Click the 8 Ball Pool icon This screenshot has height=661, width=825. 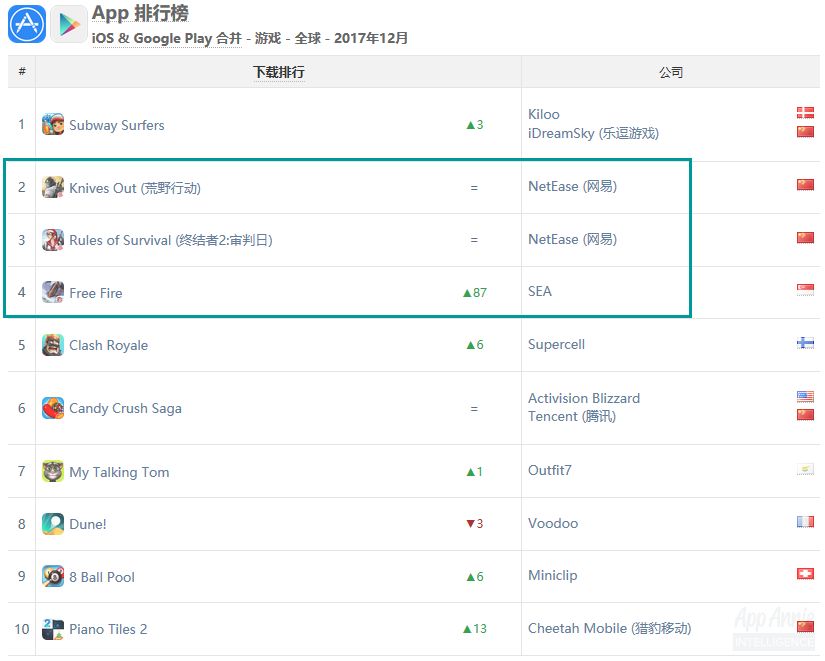[x=53, y=576]
